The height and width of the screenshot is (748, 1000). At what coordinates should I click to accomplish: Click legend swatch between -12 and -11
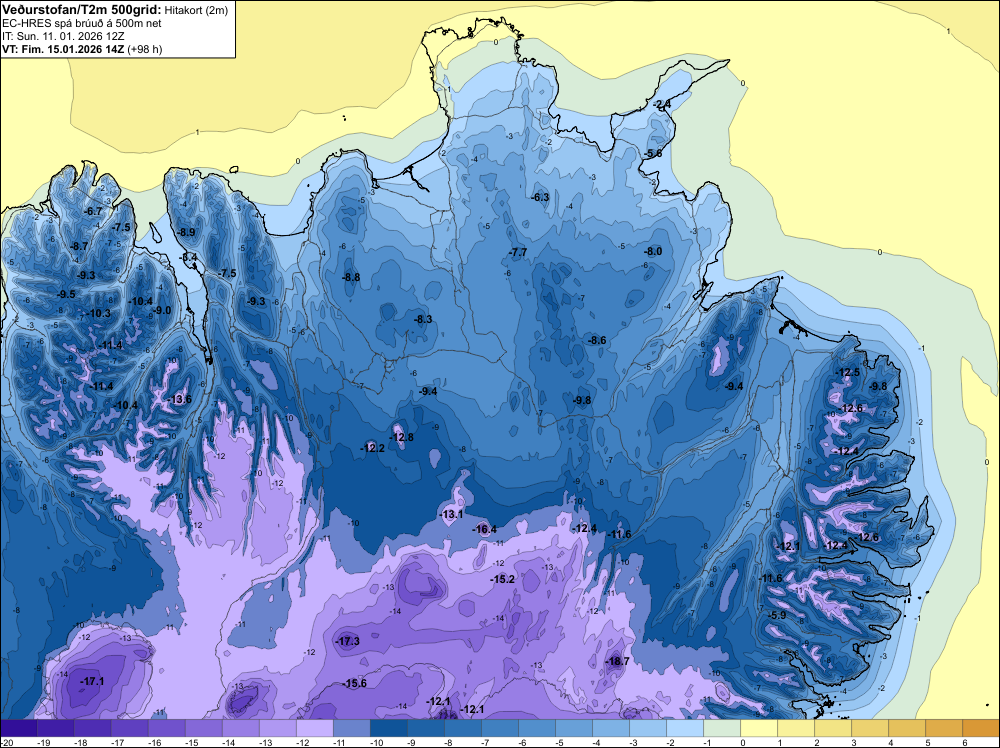(x=315, y=728)
